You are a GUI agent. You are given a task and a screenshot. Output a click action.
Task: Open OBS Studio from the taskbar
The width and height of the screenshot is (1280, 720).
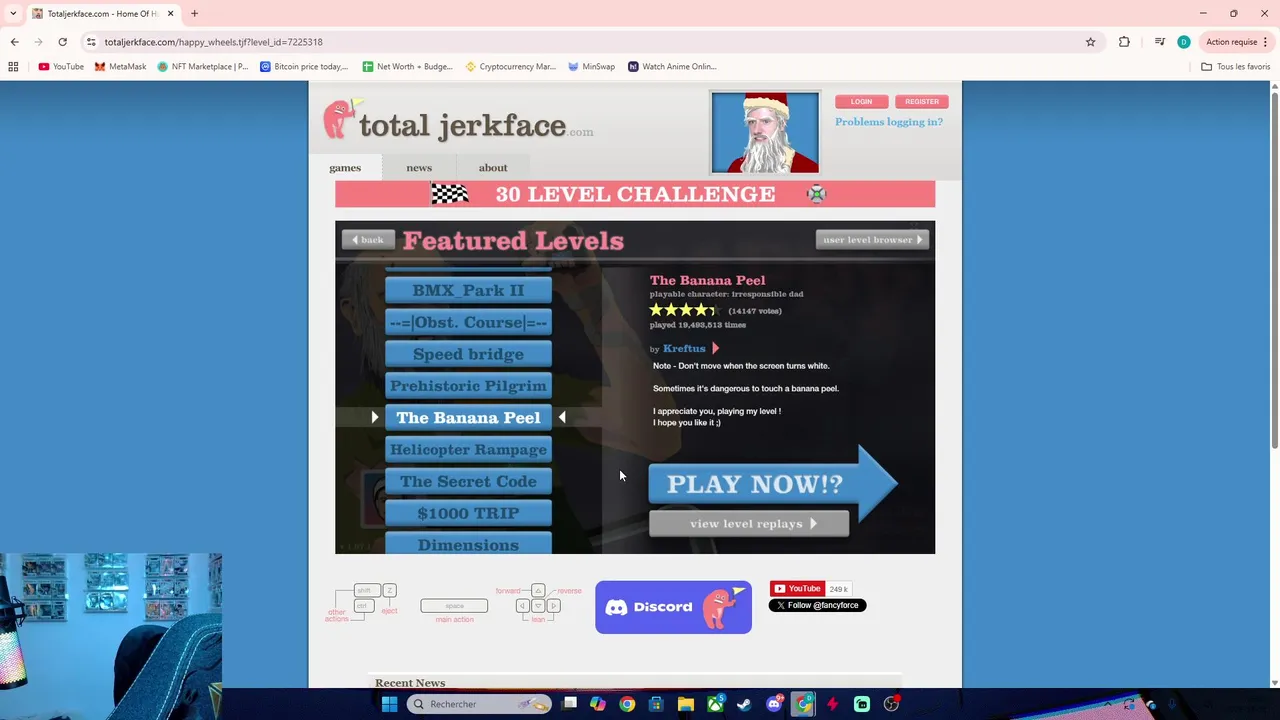pos(891,704)
